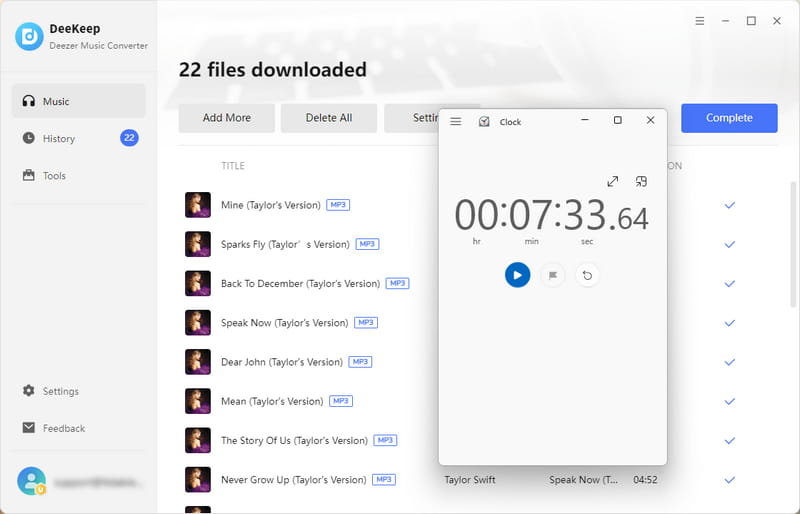Click MP3 tag next to Sparks Fly
Viewport: 800px width, 514px height.
coord(367,244)
